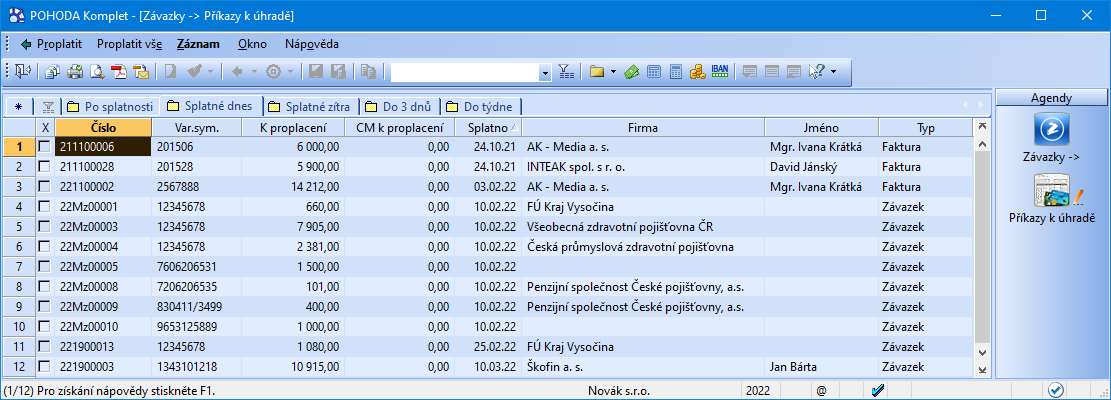Open the Nápověda menu
Image resolution: width=1111 pixels, height=400 pixels.
pyautogui.click(x=312, y=44)
